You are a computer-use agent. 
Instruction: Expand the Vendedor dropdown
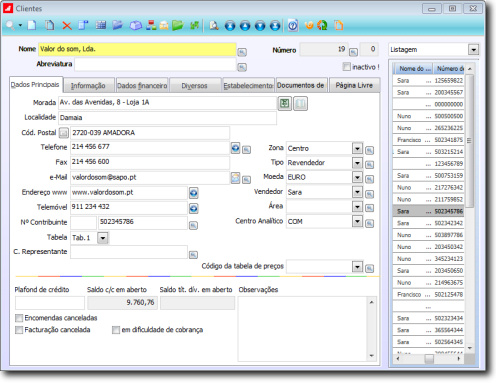(357, 192)
